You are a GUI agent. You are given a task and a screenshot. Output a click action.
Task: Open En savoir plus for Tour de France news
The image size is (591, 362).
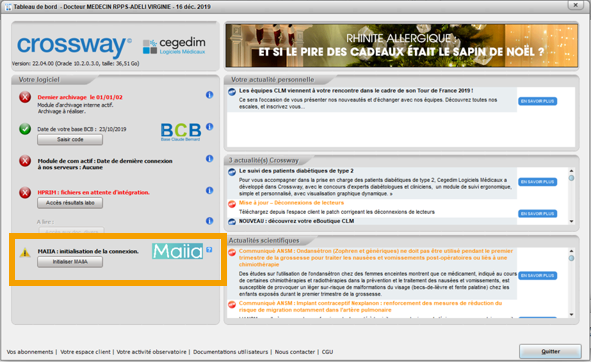(537, 101)
